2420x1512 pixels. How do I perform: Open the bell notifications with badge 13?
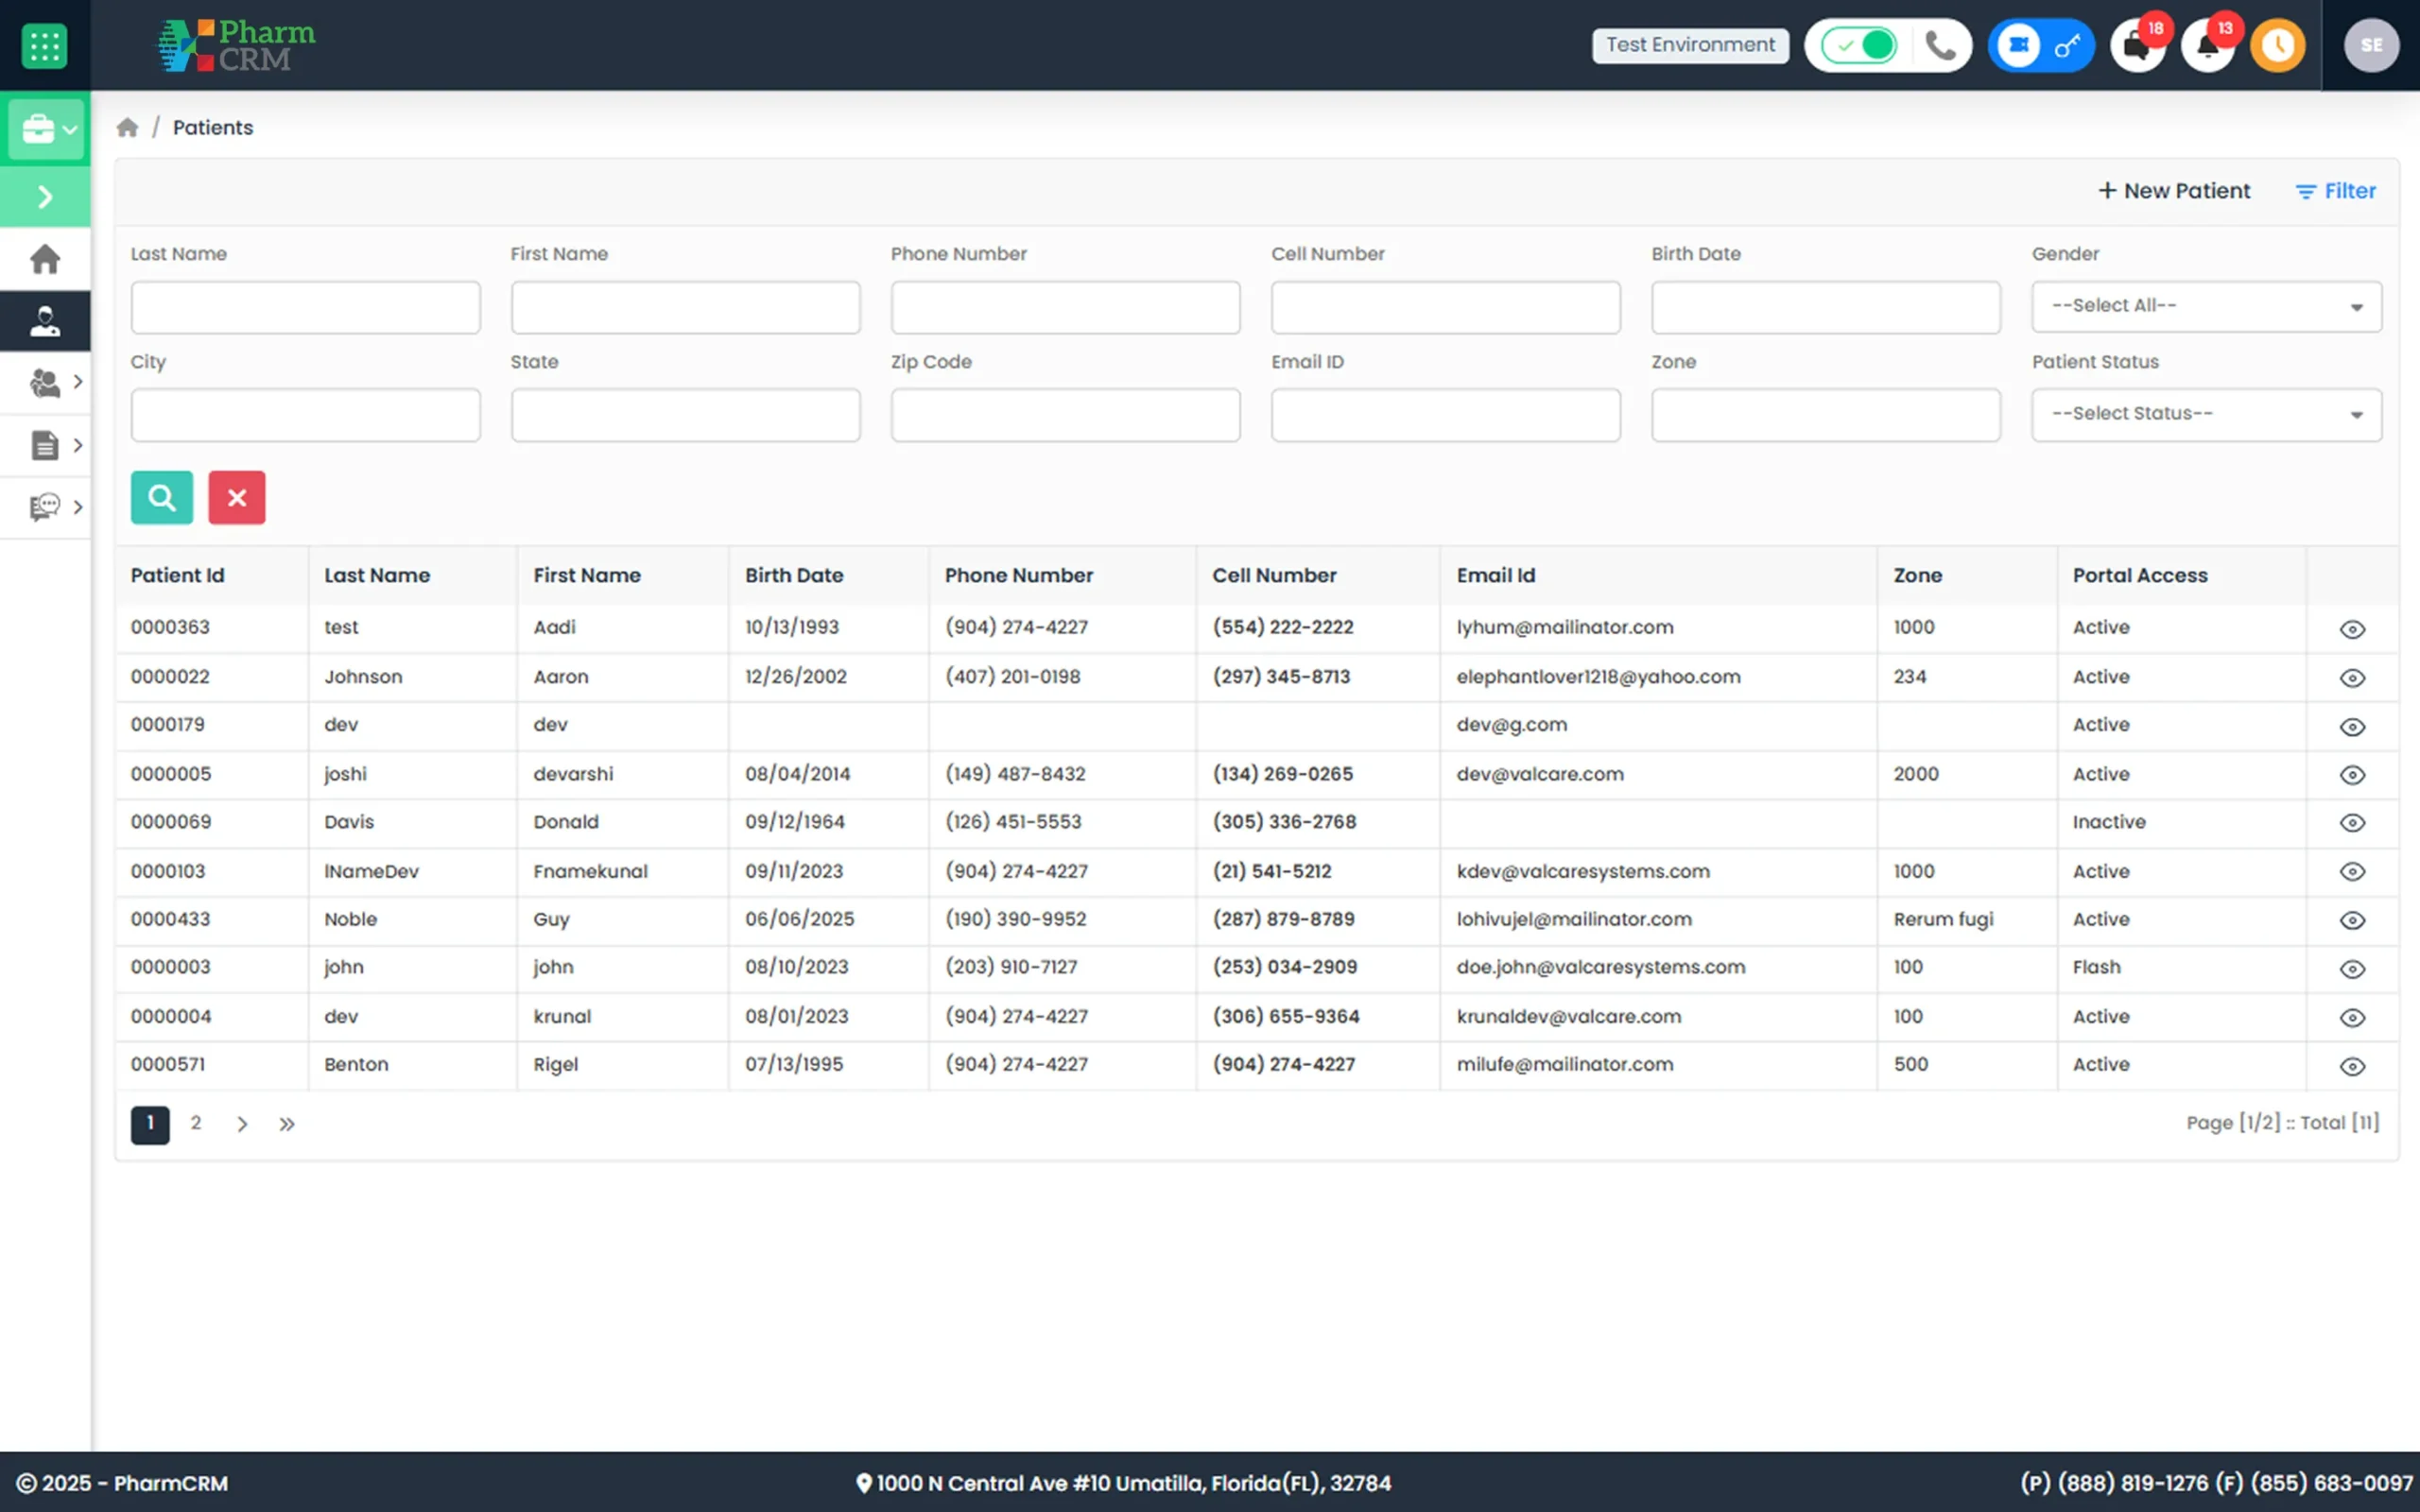click(x=2208, y=45)
